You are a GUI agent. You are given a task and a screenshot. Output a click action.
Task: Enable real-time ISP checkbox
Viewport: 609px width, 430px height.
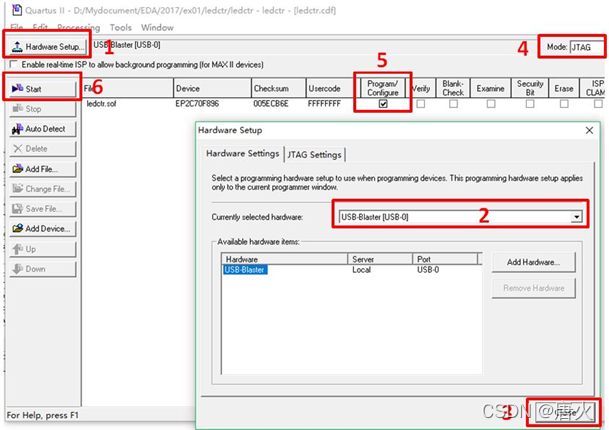point(14,64)
